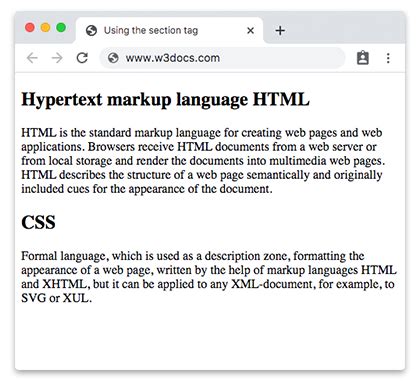Close the 'Using the section tag' tab
This screenshot has width=420, height=381.
251,31
